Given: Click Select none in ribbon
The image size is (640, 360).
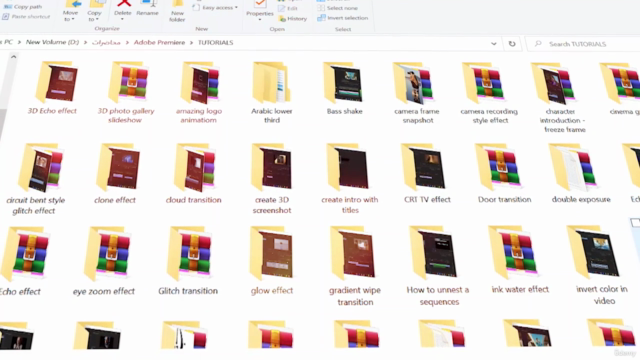Looking at the screenshot, I should click(338, 8).
